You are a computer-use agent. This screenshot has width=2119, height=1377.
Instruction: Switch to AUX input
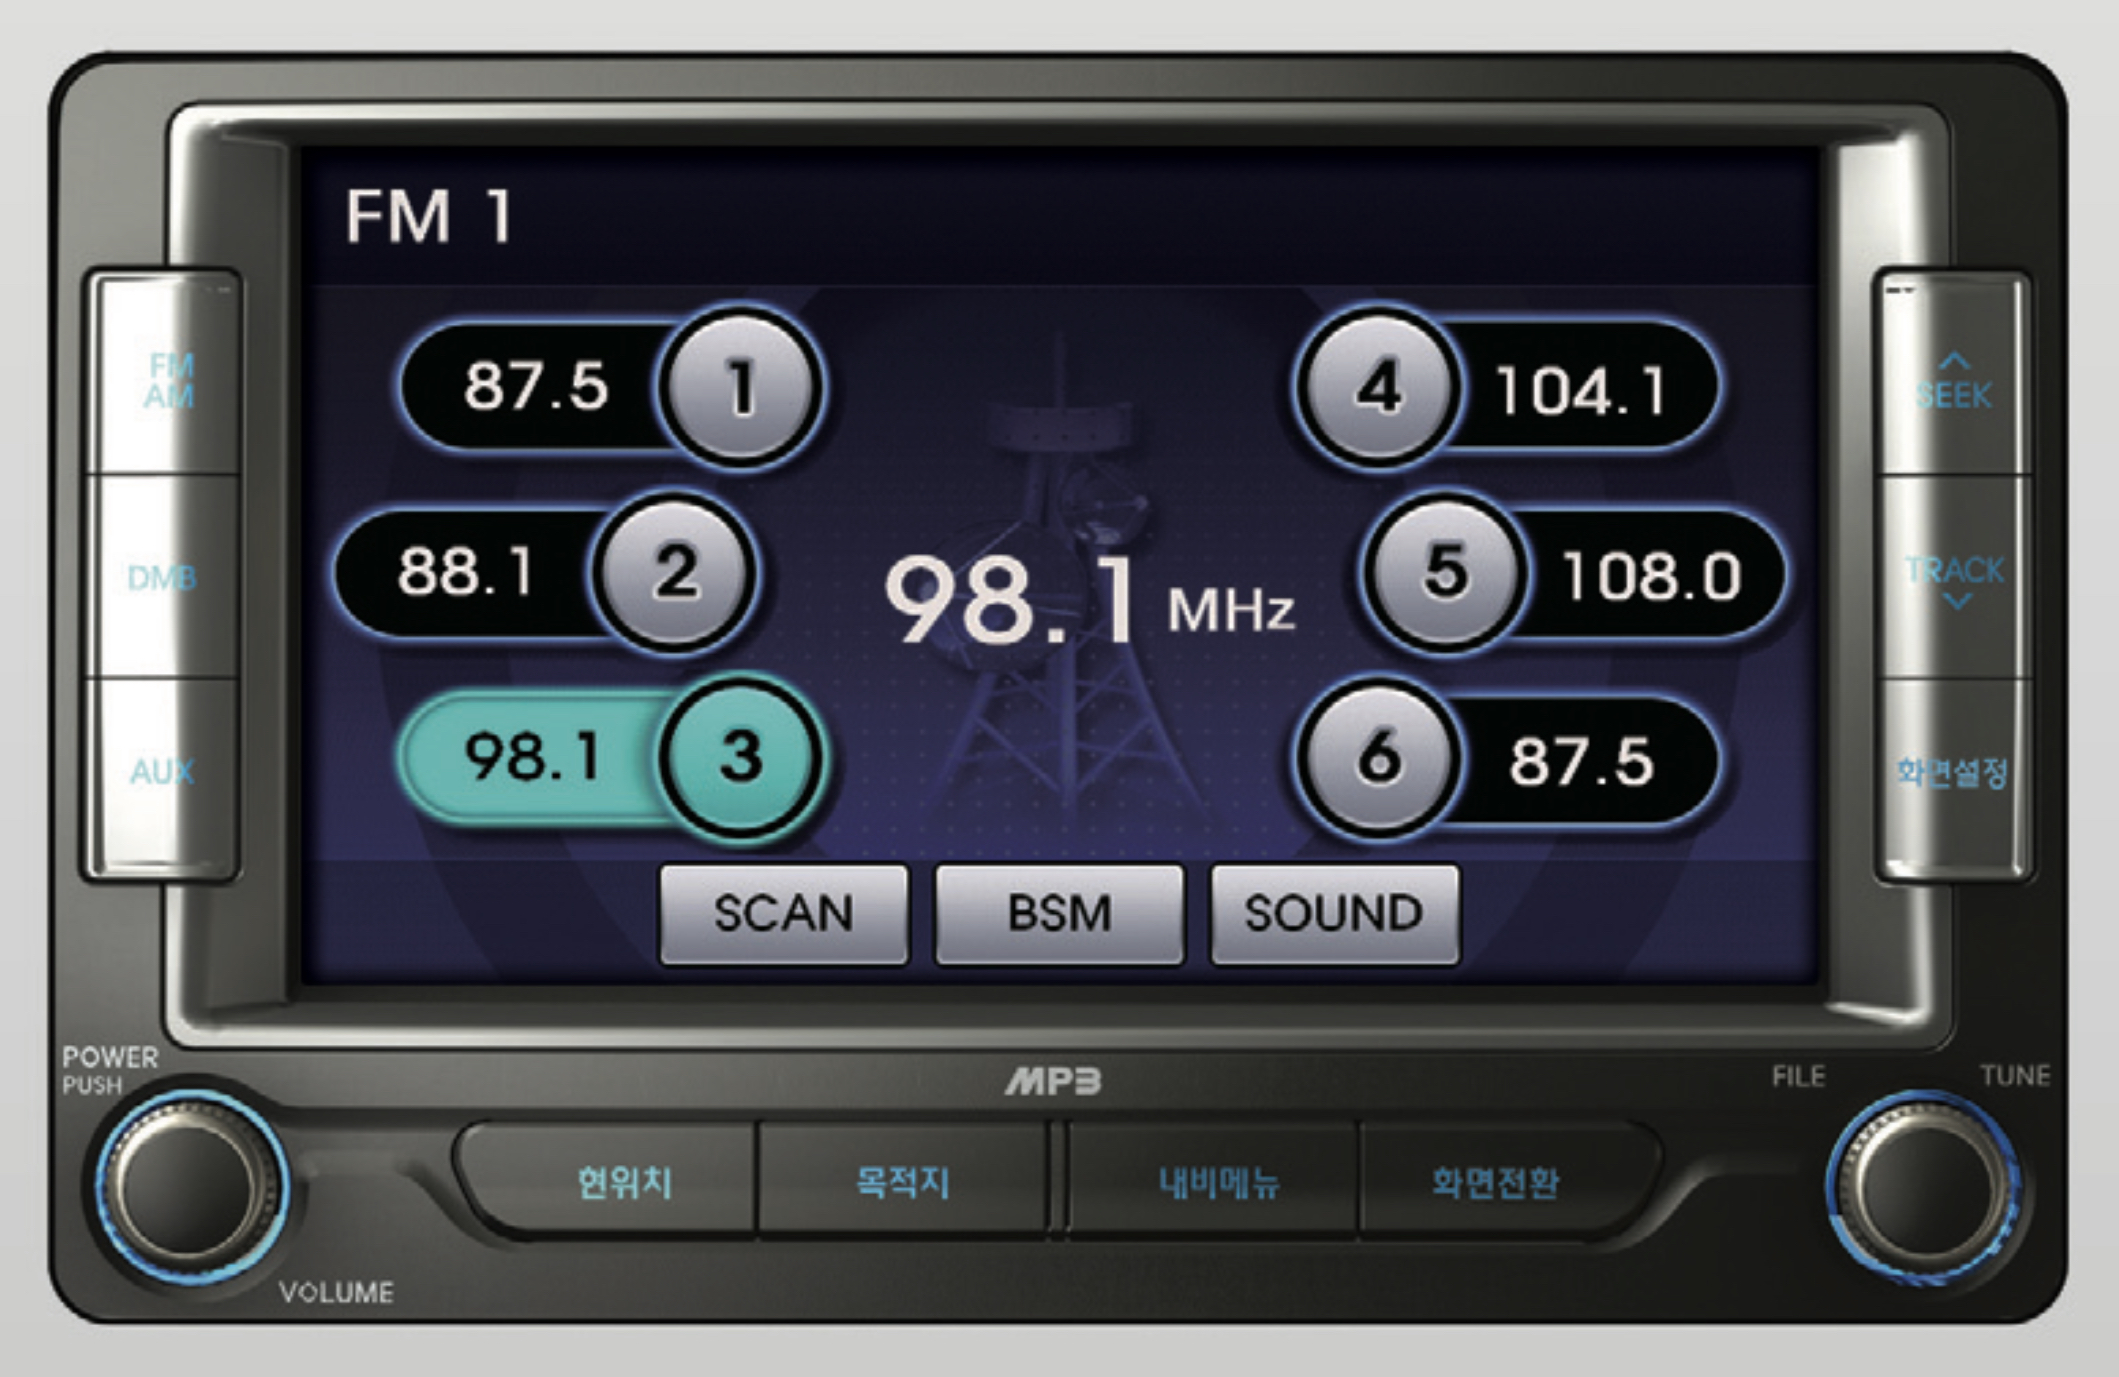(x=162, y=771)
